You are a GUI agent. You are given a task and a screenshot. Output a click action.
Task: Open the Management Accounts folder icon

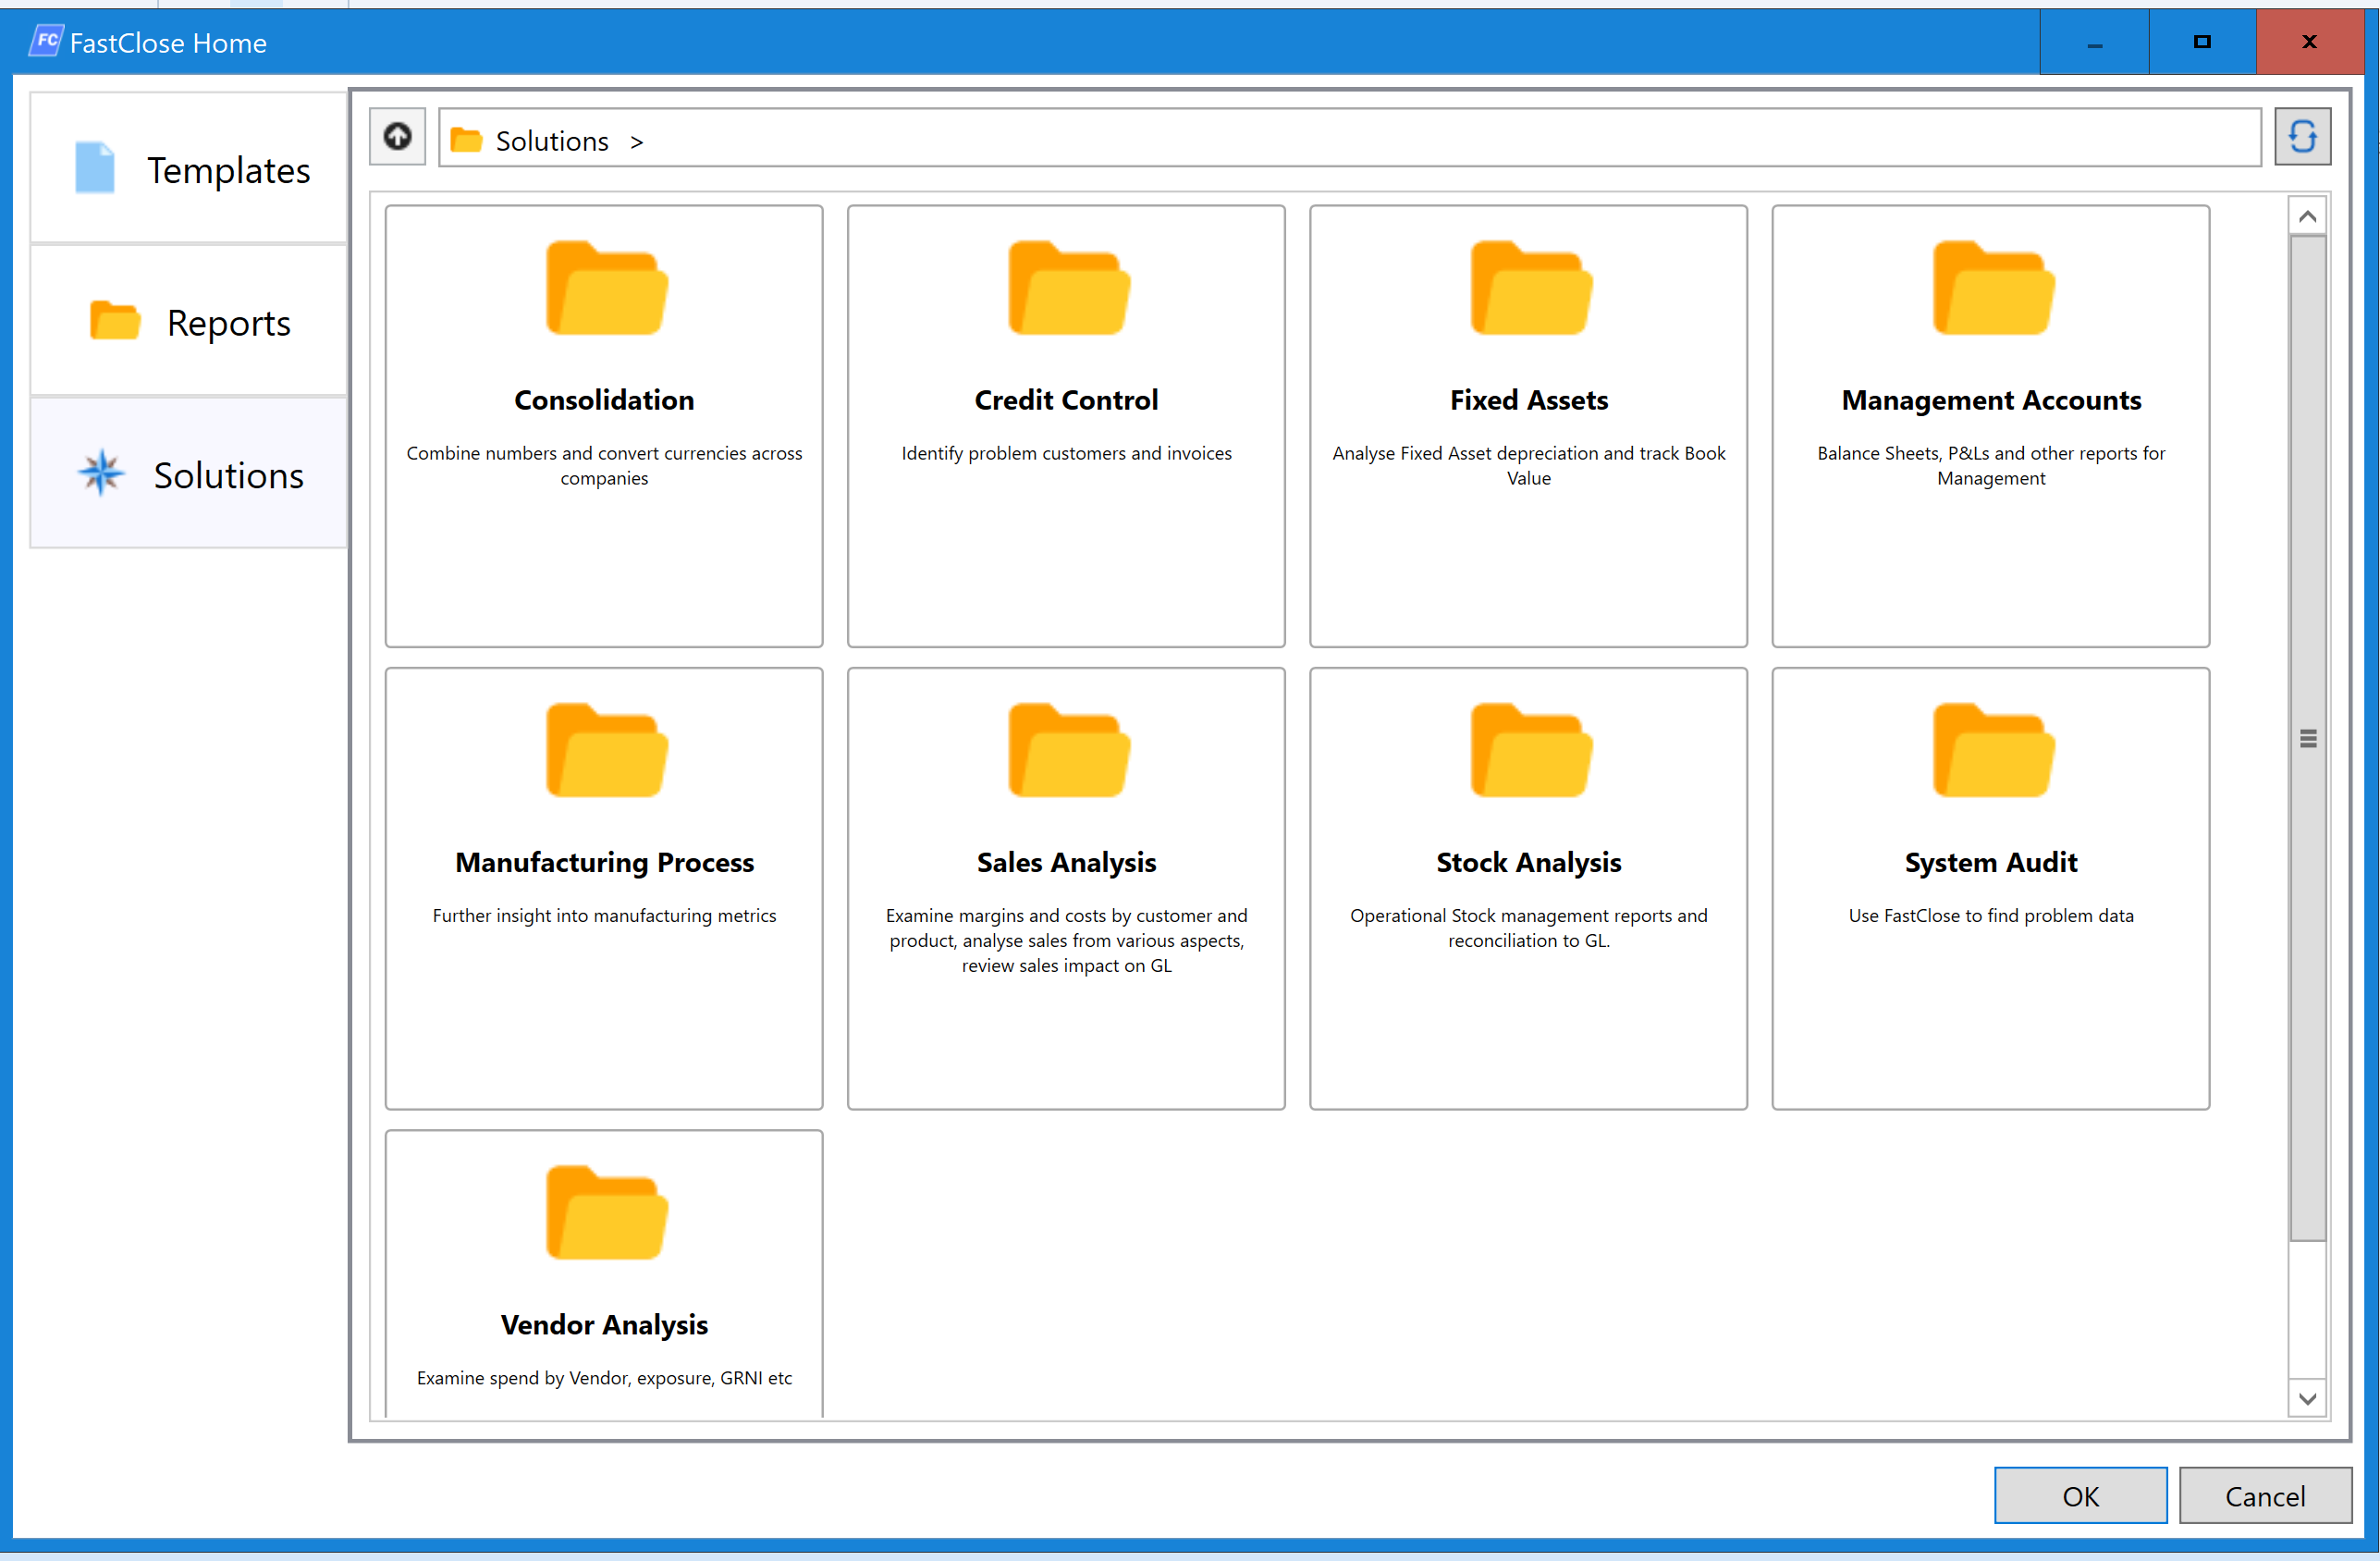1993,288
